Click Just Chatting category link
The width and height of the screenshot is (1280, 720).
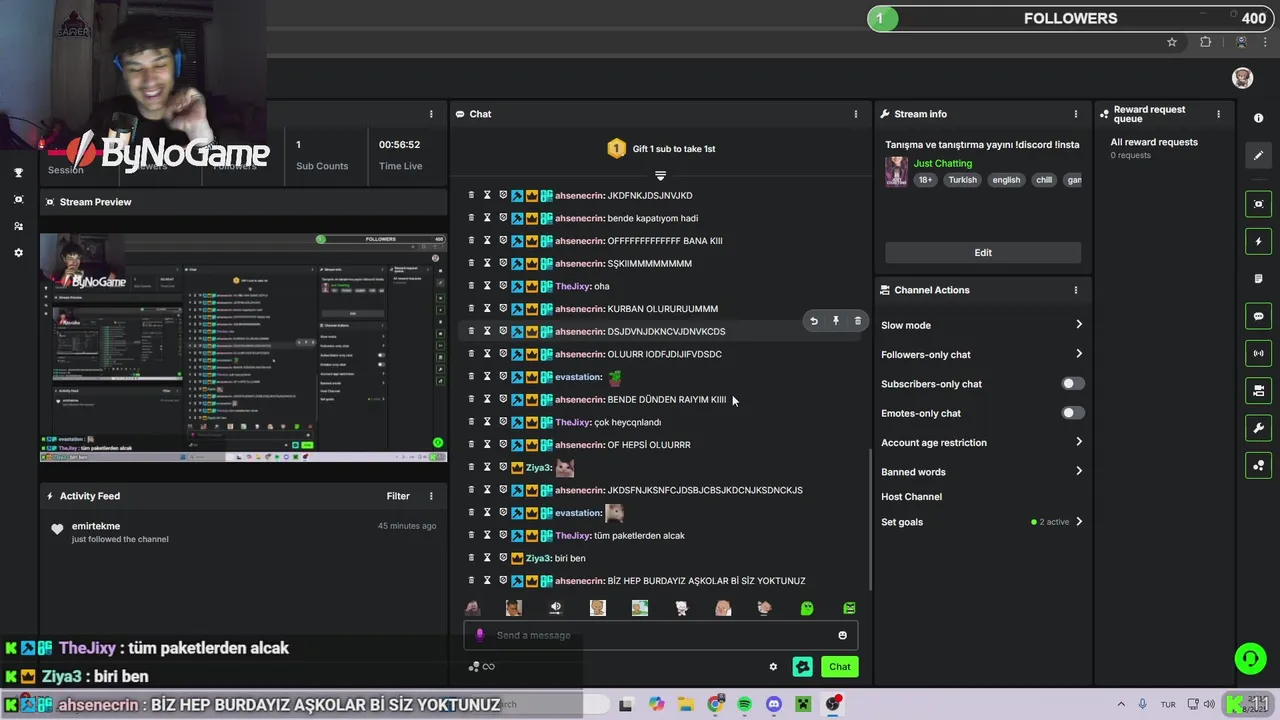942,163
